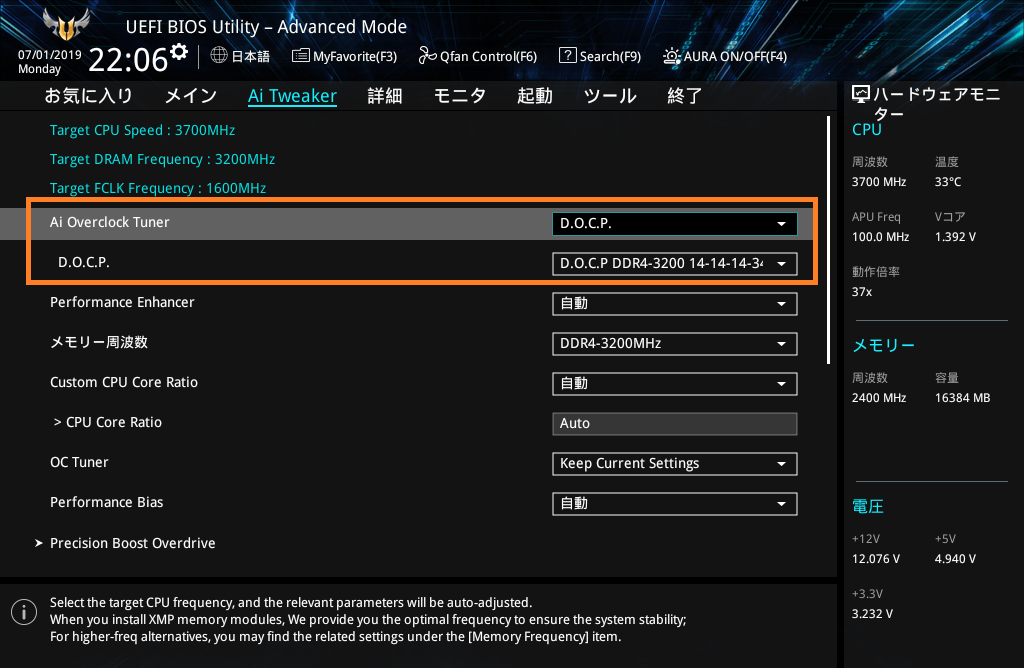Click the 日本語 language label
This screenshot has height=668, width=1024.
click(x=251, y=56)
